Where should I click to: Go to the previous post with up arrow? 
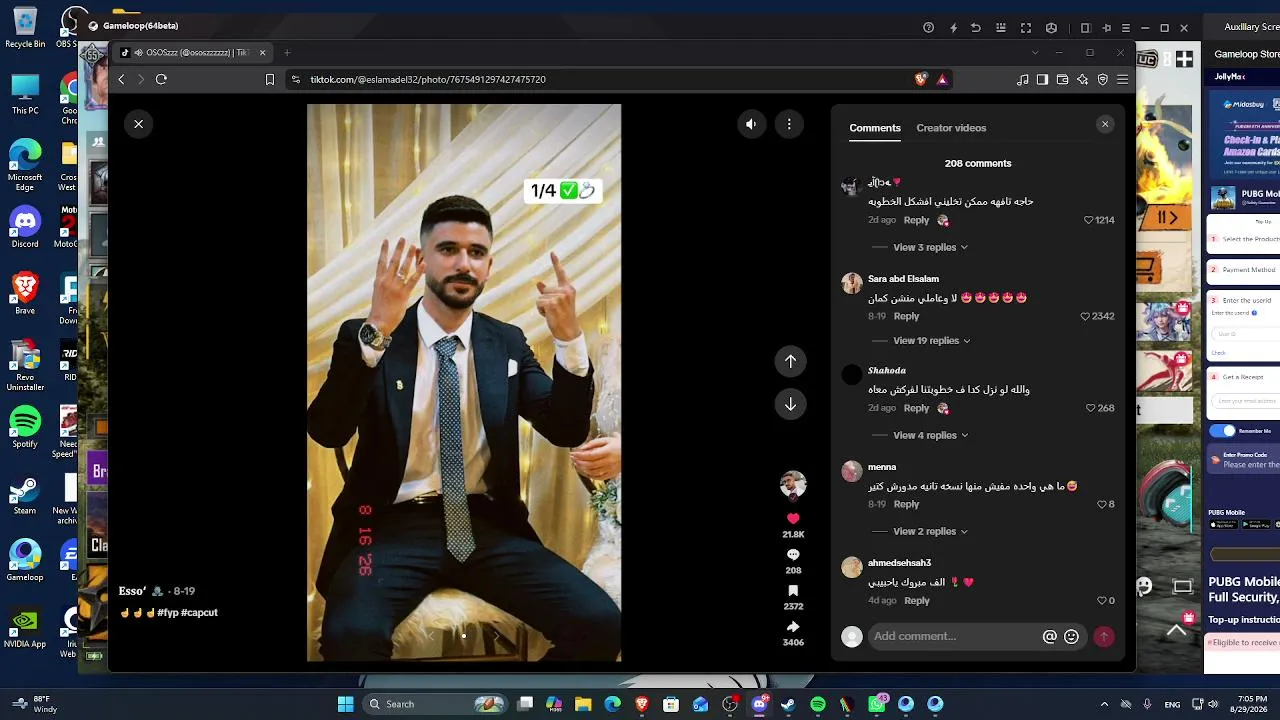(x=790, y=361)
